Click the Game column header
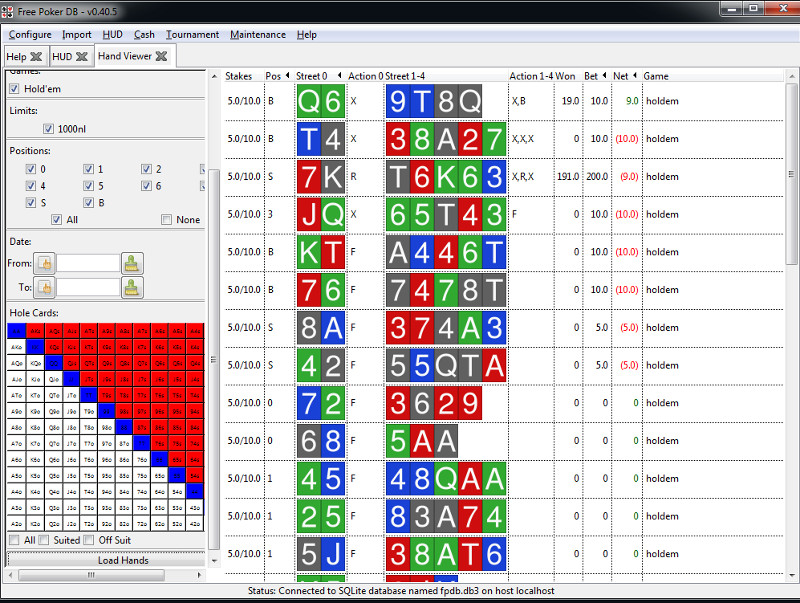This screenshot has width=800, height=603. click(656, 76)
